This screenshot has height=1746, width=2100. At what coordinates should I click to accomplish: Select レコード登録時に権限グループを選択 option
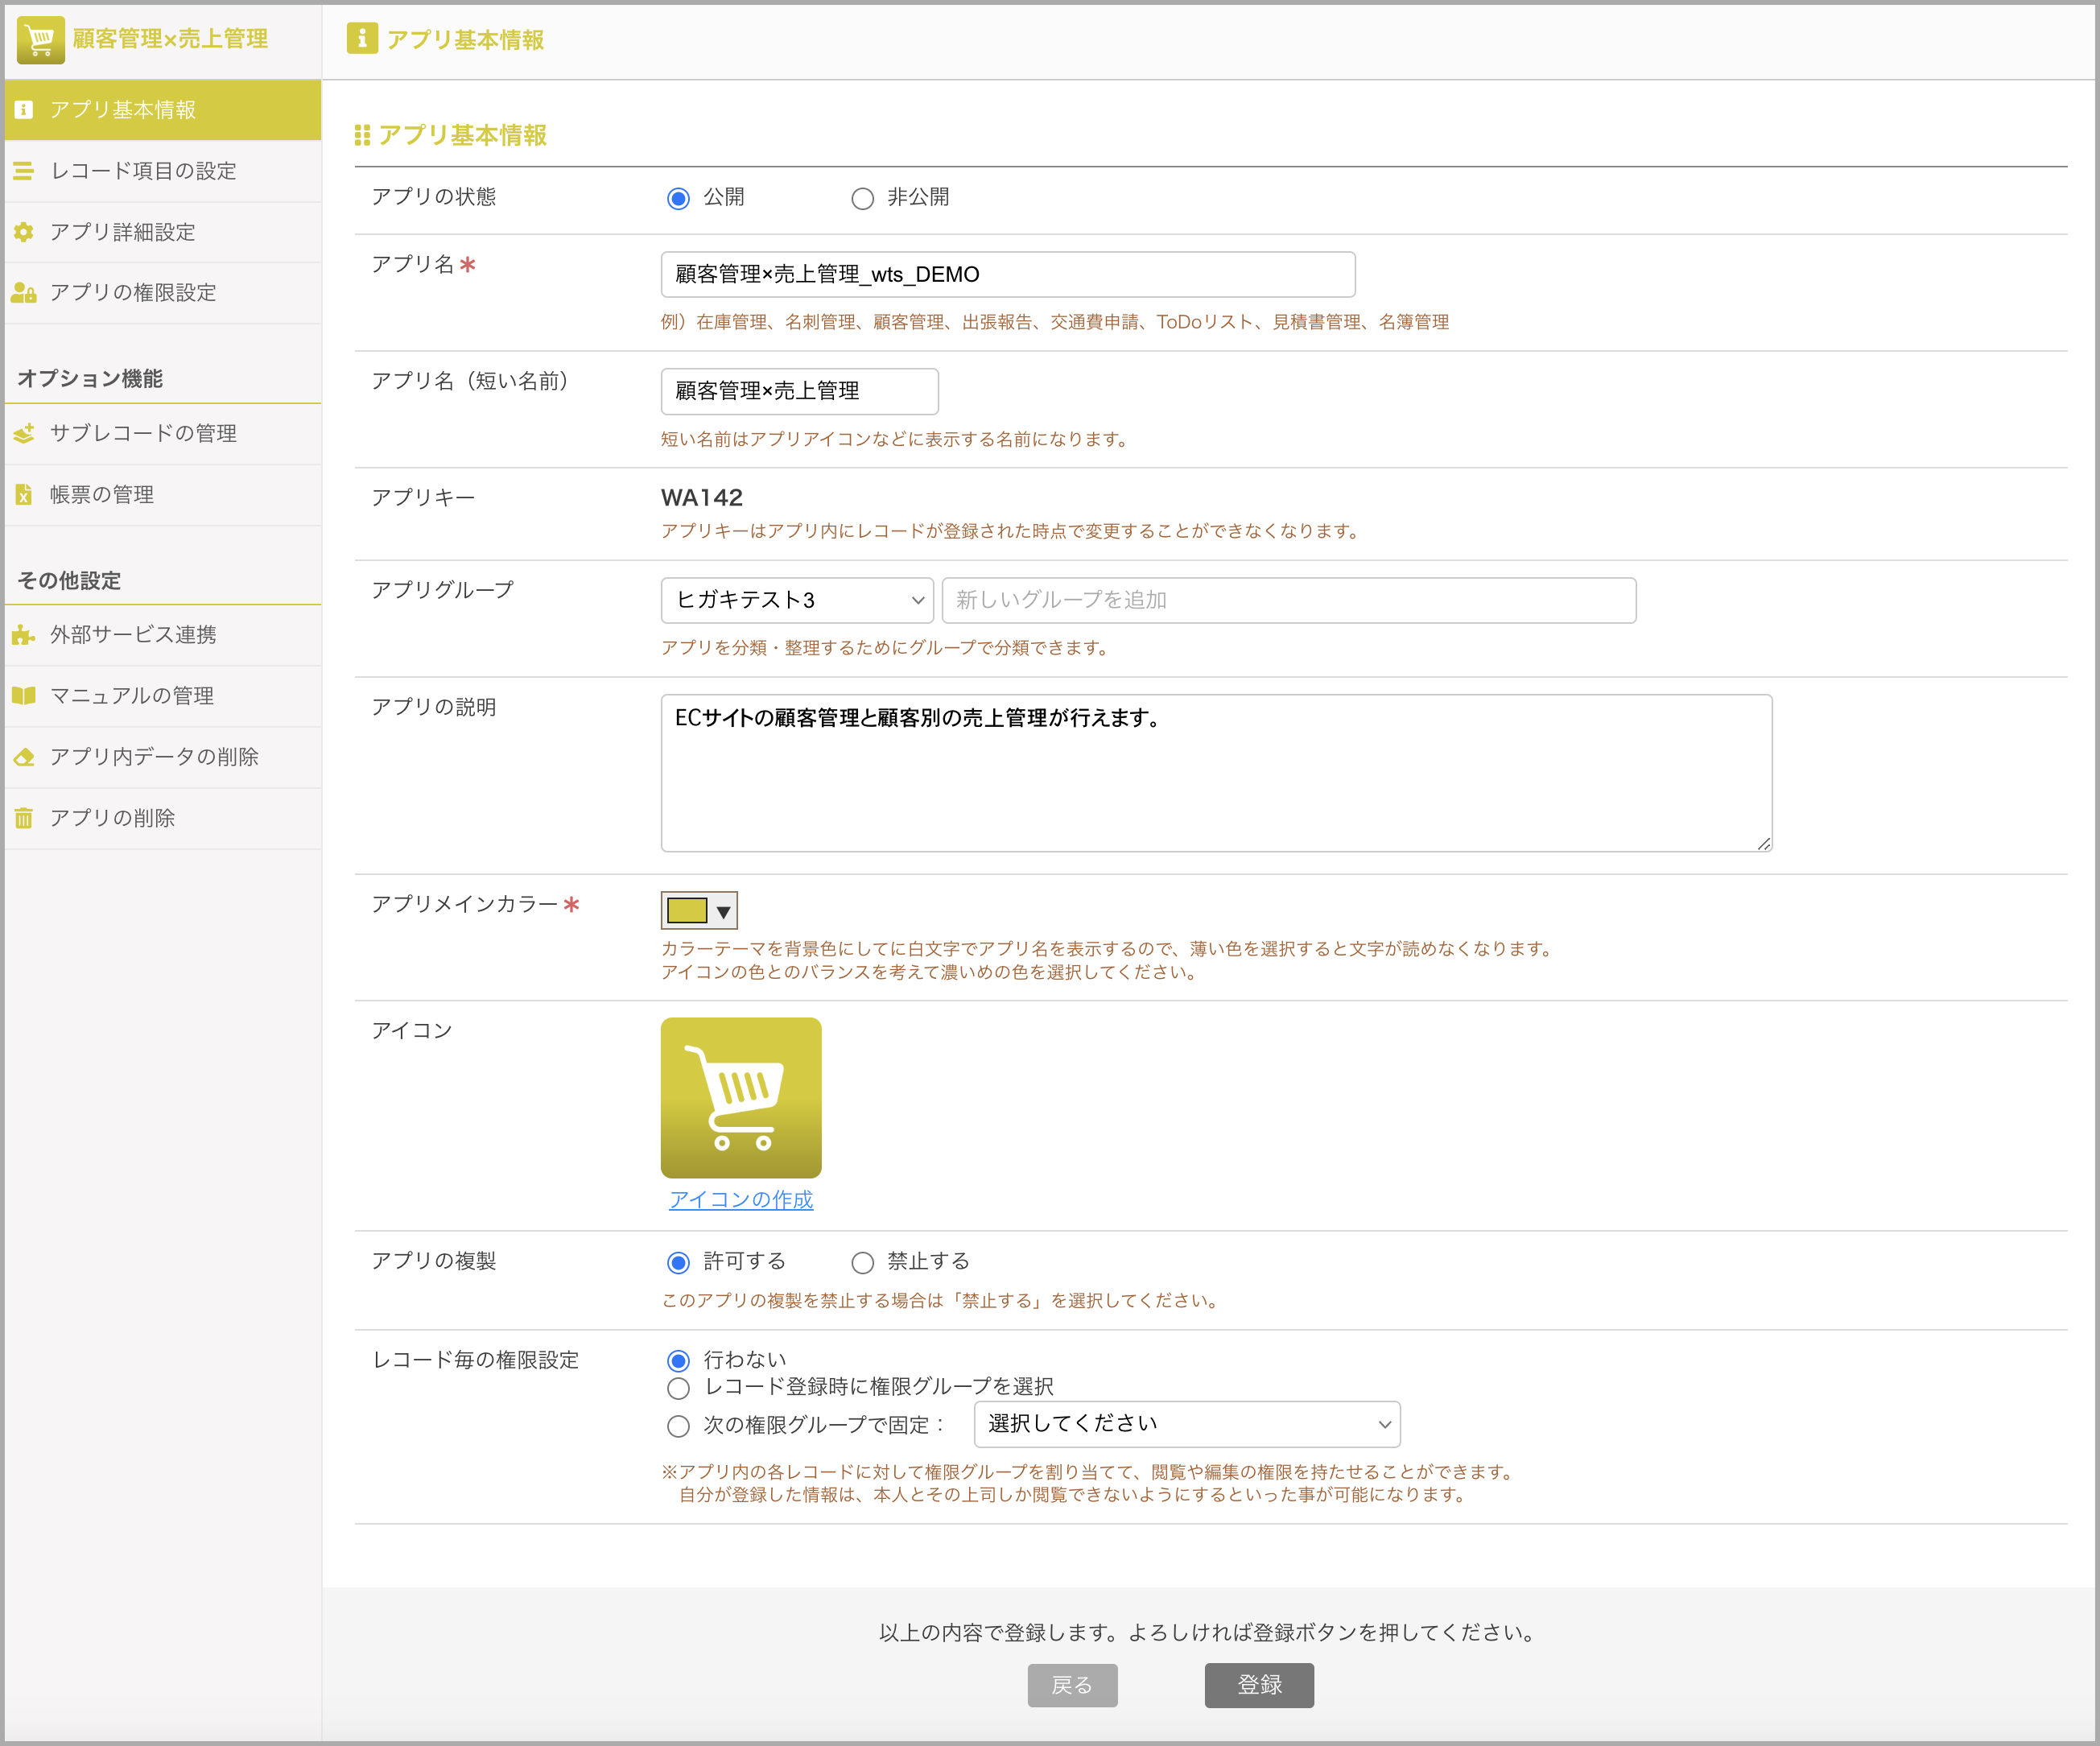pyautogui.click(x=678, y=1388)
